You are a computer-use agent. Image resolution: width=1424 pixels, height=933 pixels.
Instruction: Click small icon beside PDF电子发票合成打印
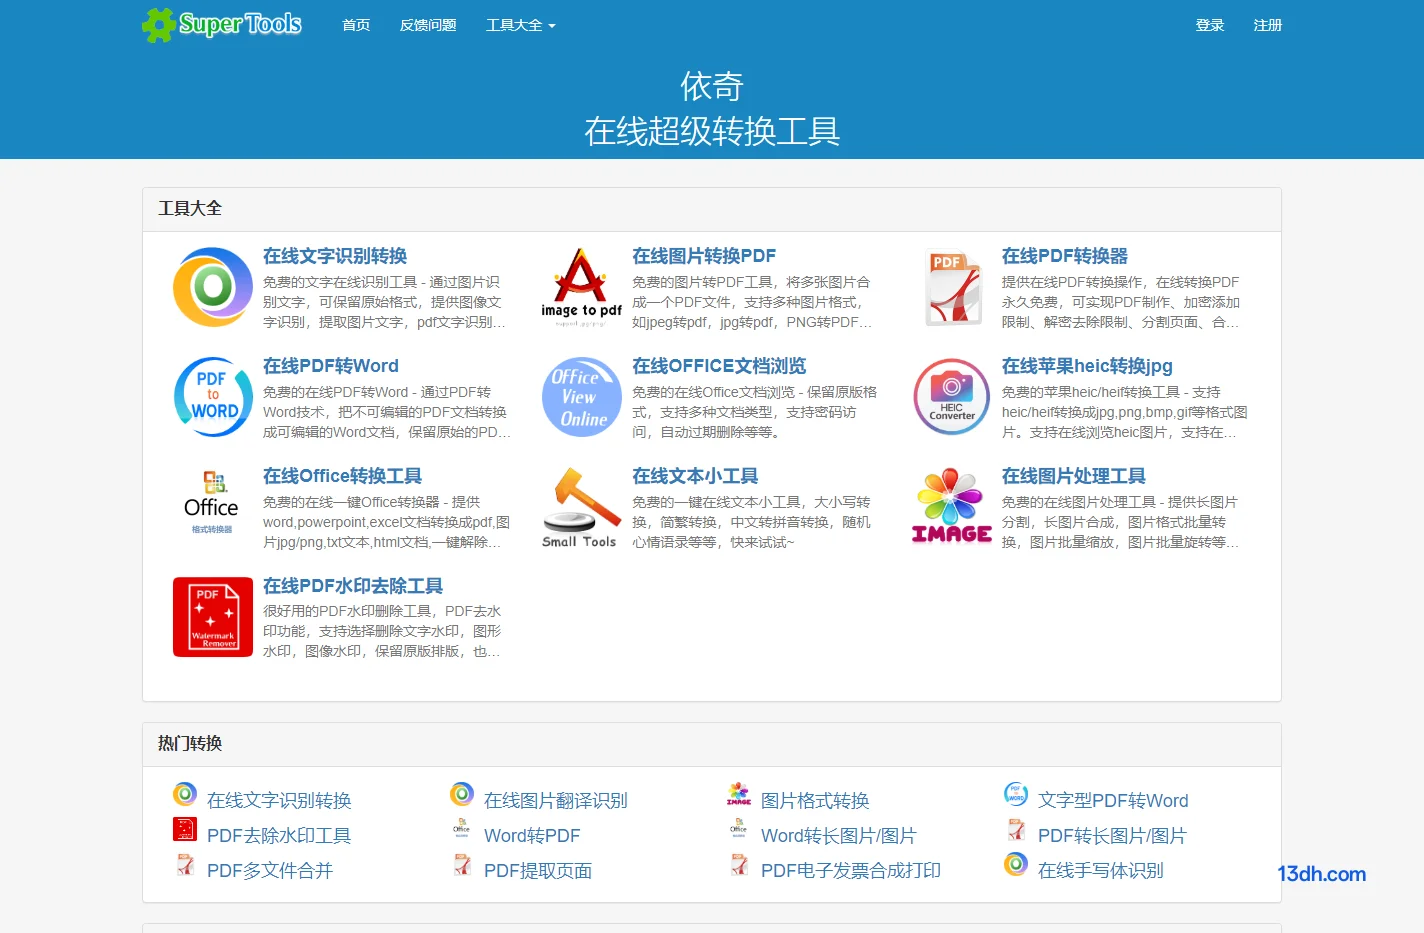(739, 864)
